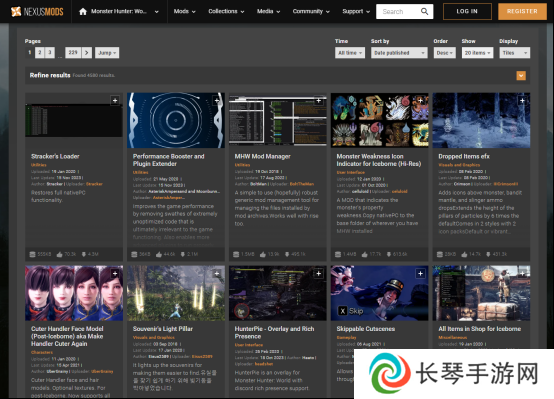Open MHW Mod Manager title link
This screenshot has height=399, width=554.
point(263,156)
